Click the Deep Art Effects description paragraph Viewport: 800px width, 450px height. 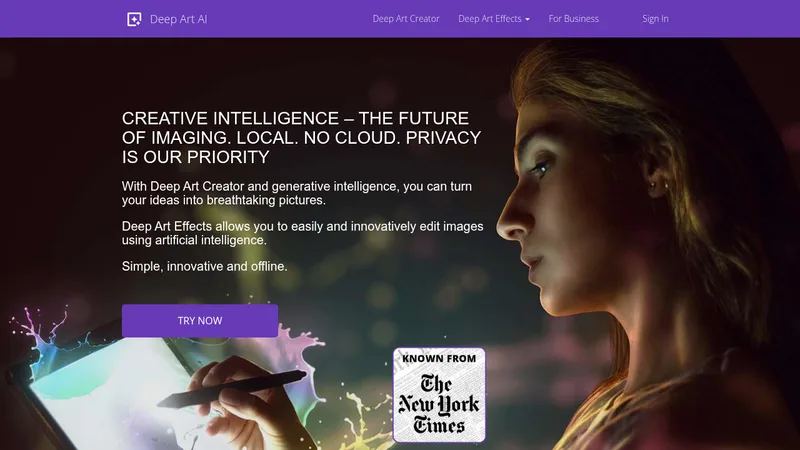click(x=302, y=233)
